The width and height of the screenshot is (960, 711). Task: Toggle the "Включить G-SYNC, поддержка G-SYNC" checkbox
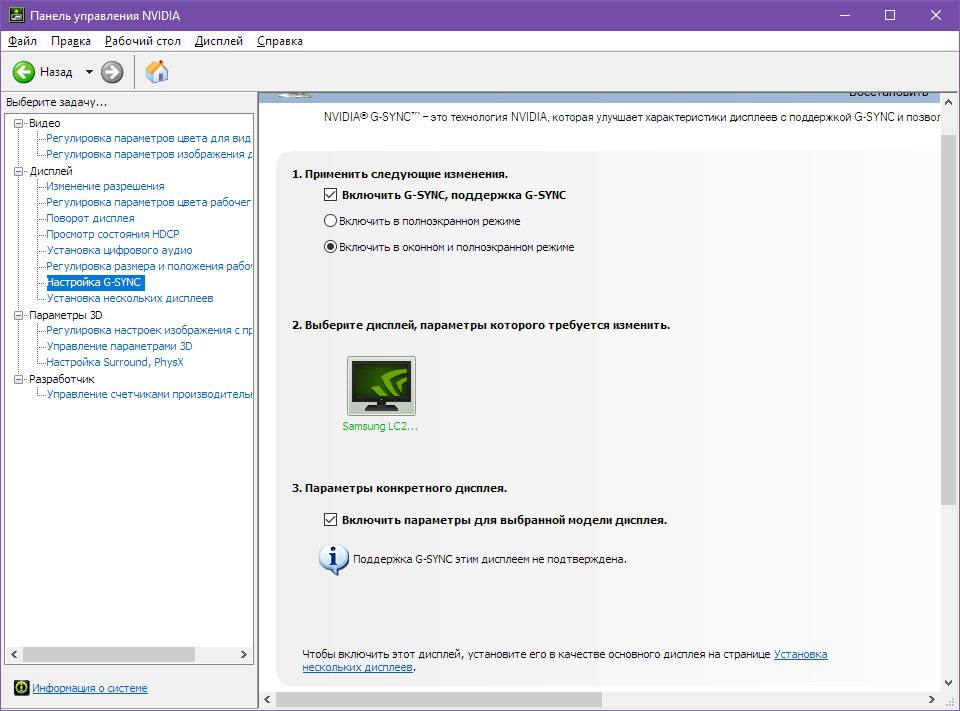330,195
